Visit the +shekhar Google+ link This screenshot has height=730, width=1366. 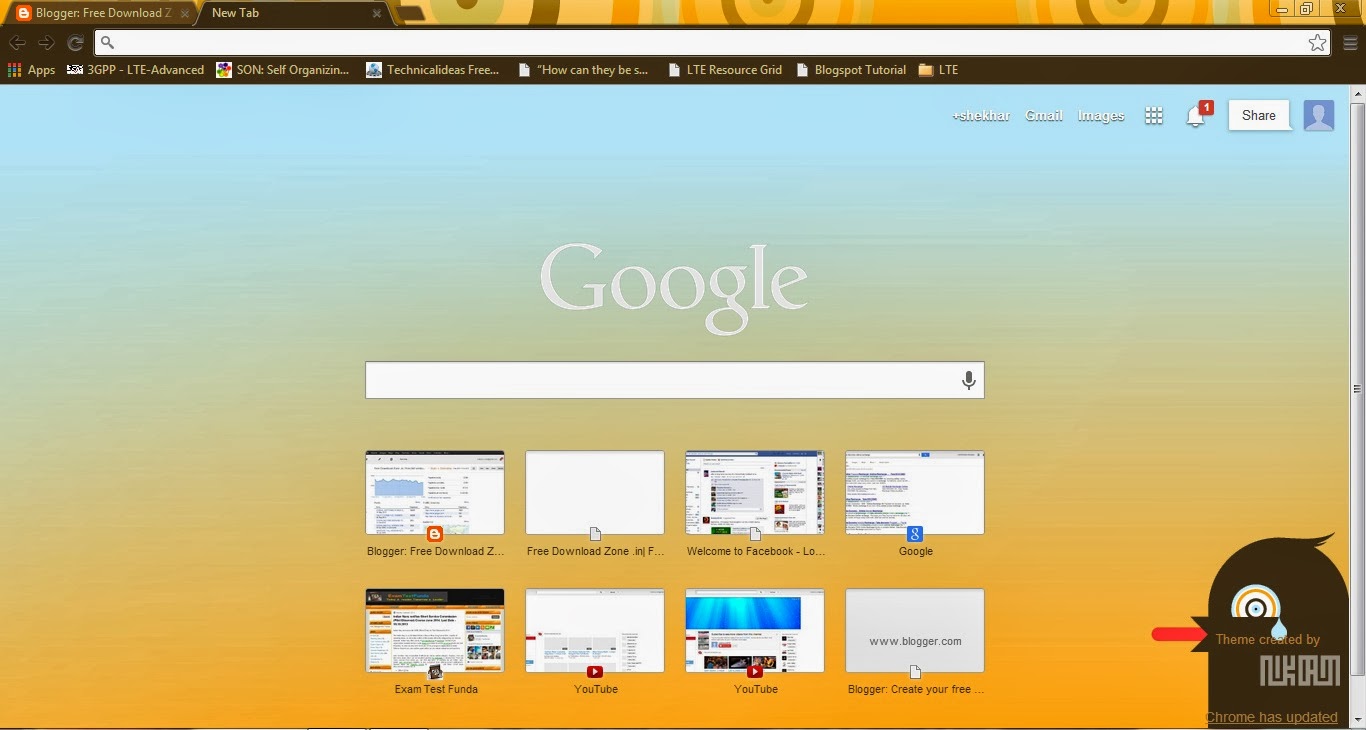[x=981, y=116]
